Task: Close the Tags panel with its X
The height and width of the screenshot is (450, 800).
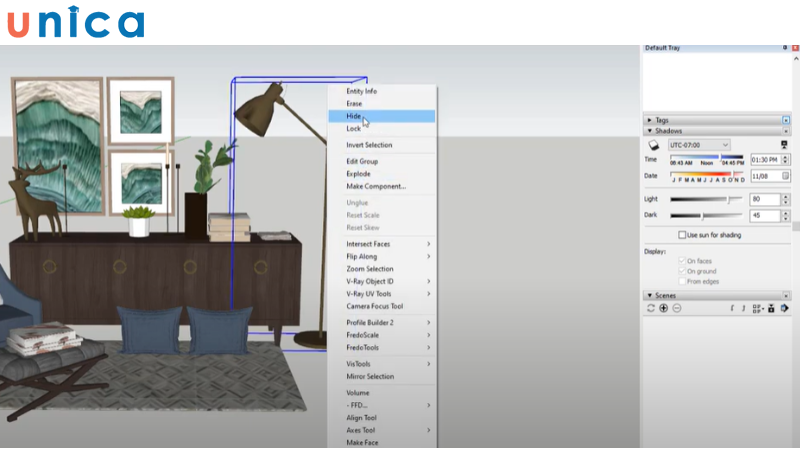Action: (786, 120)
